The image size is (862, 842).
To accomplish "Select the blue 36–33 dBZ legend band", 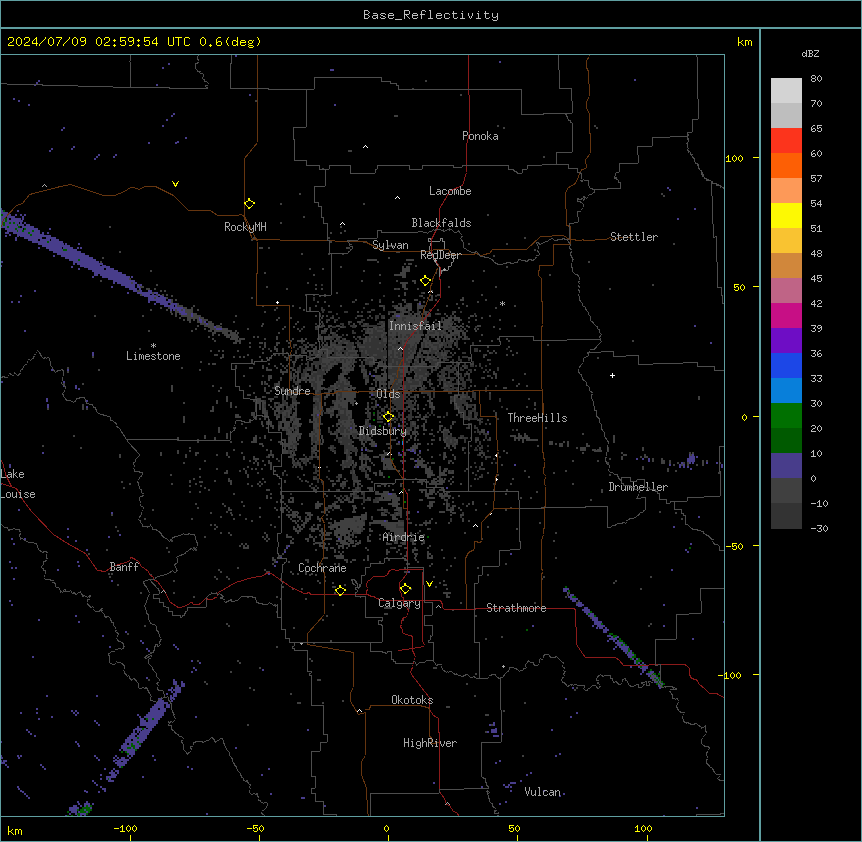I will click(x=786, y=365).
